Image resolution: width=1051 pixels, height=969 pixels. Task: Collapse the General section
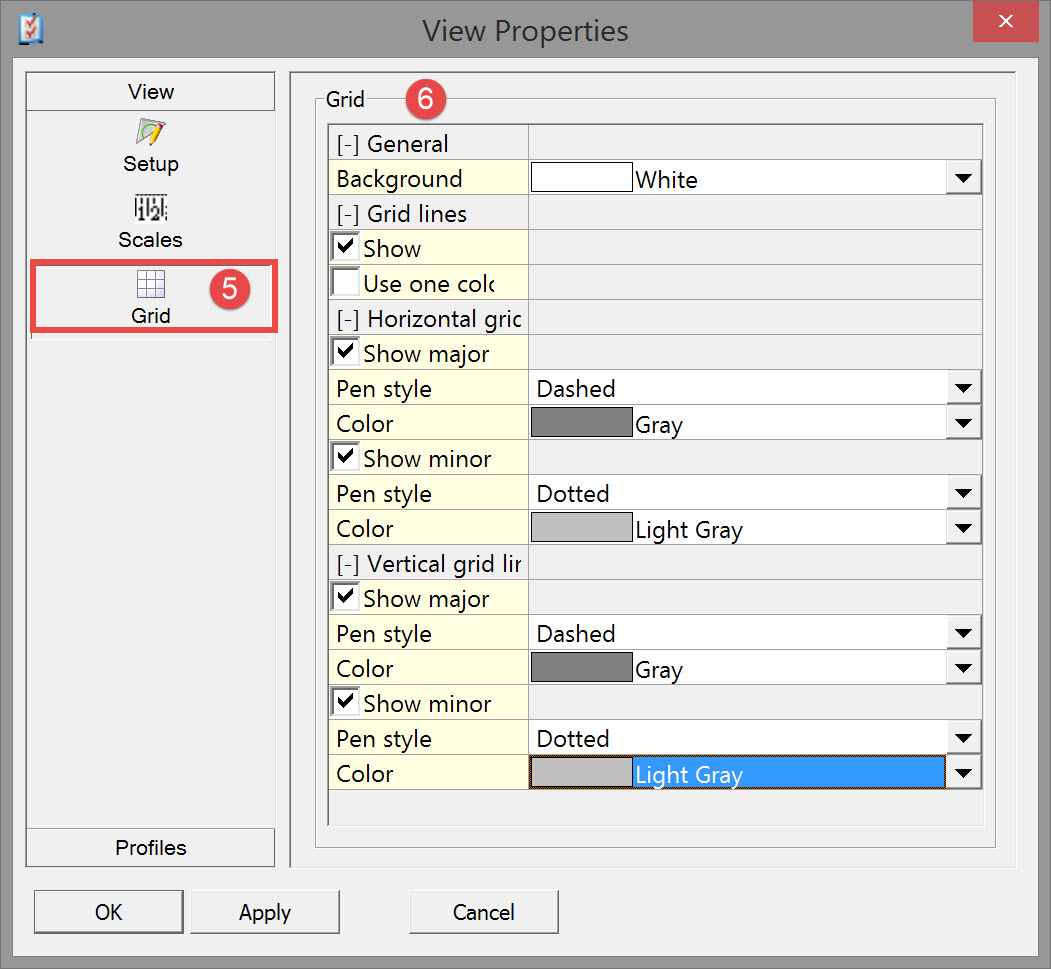[348, 144]
